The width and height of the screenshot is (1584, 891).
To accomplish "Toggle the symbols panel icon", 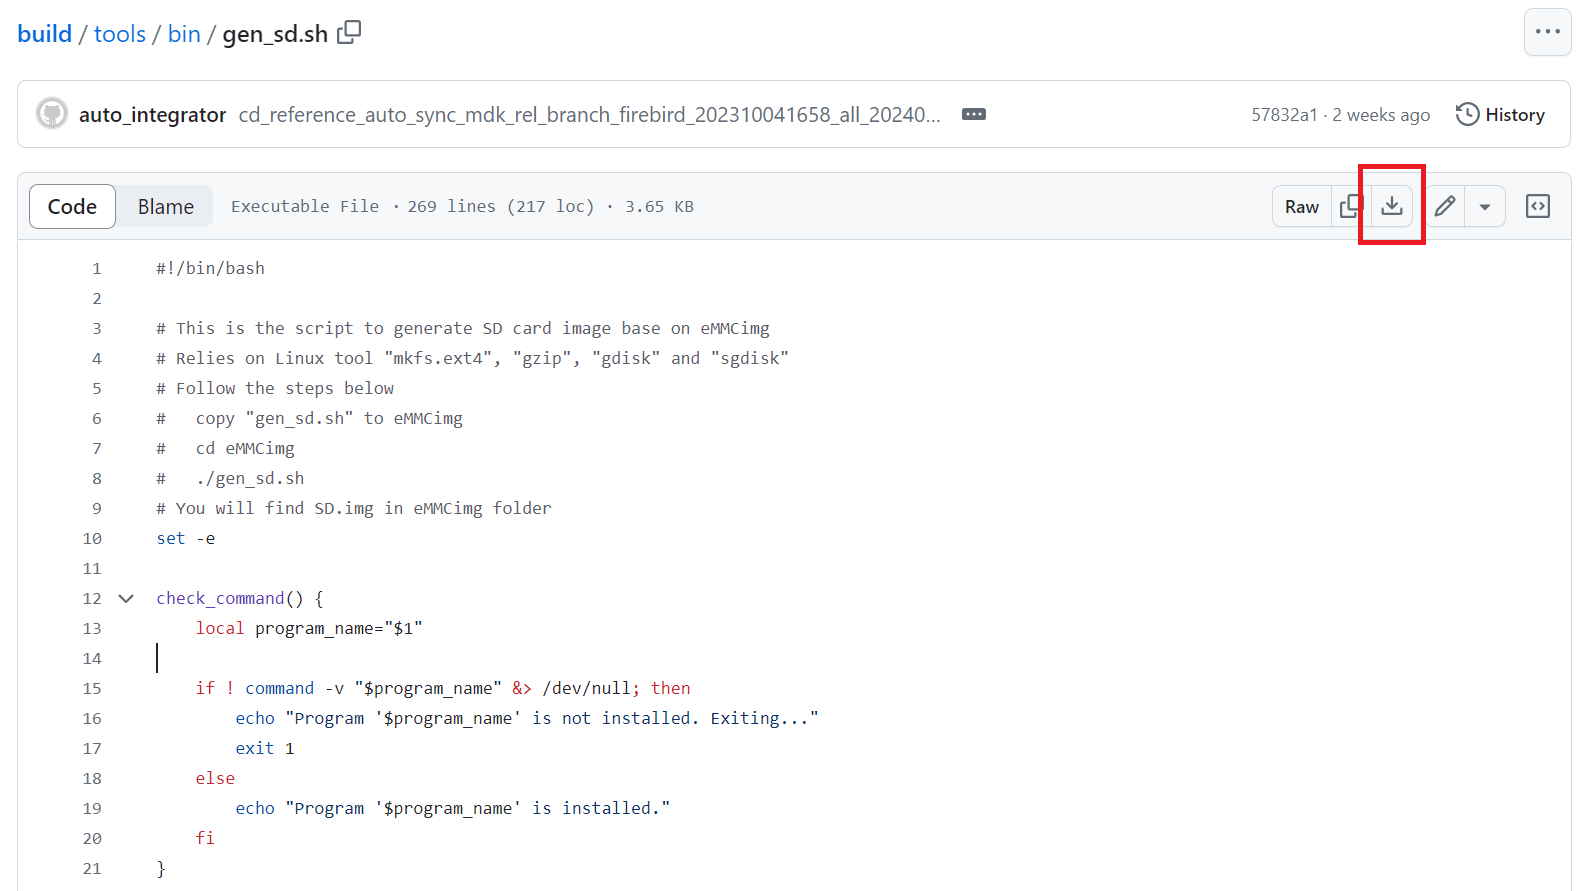I will pos(1537,207).
